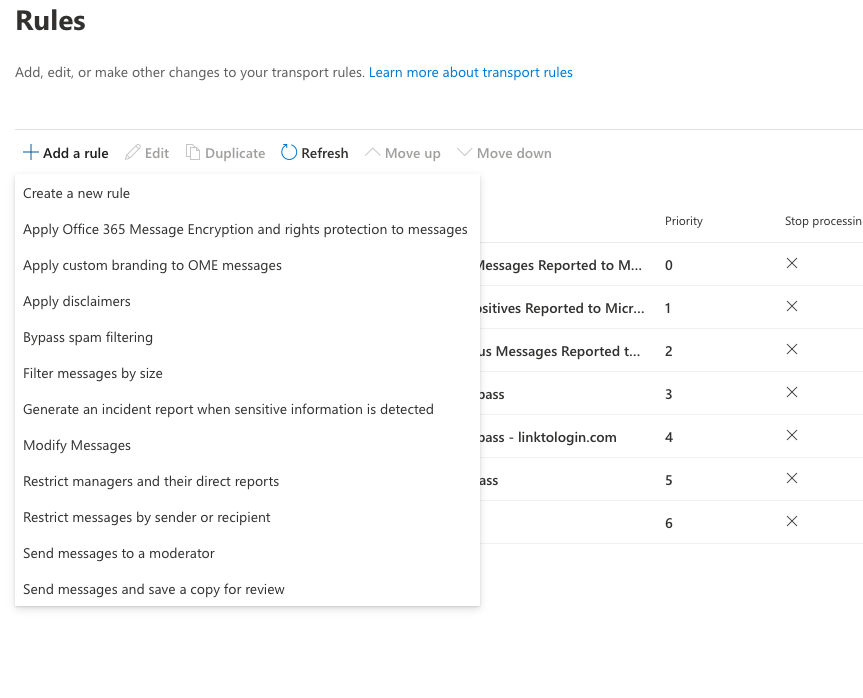Choose Apply Office 365 Message Encryption option
This screenshot has width=863, height=698.
(x=245, y=229)
